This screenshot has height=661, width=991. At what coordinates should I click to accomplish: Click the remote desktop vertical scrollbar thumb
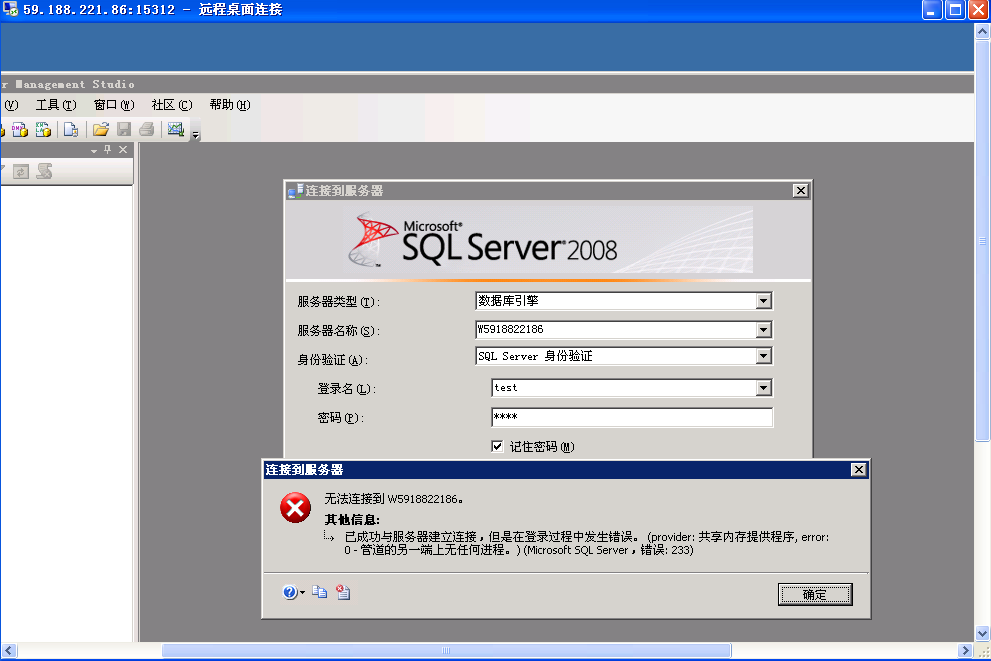(982, 241)
